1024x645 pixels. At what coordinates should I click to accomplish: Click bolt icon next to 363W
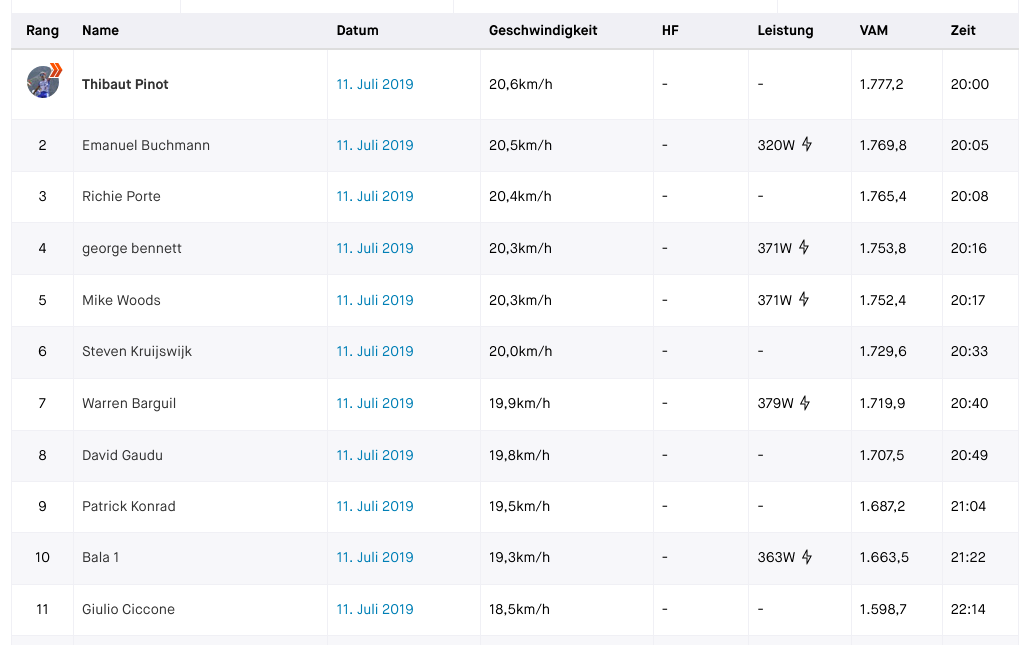tap(807, 557)
